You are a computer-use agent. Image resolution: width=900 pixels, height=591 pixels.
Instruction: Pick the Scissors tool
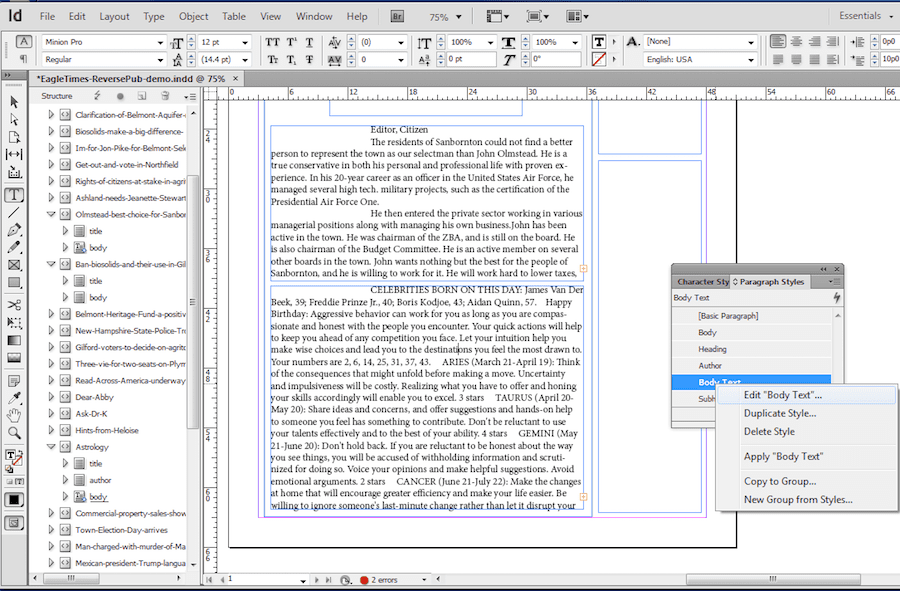point(14,305)
